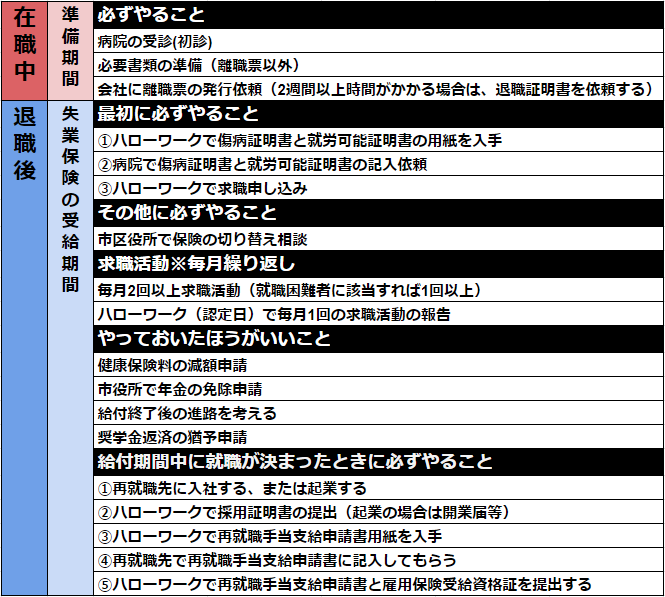Select the ③ハローワークで求職申し込み row
The height and width of the screenshot is (597, 665).
click(x=378, y=188)
